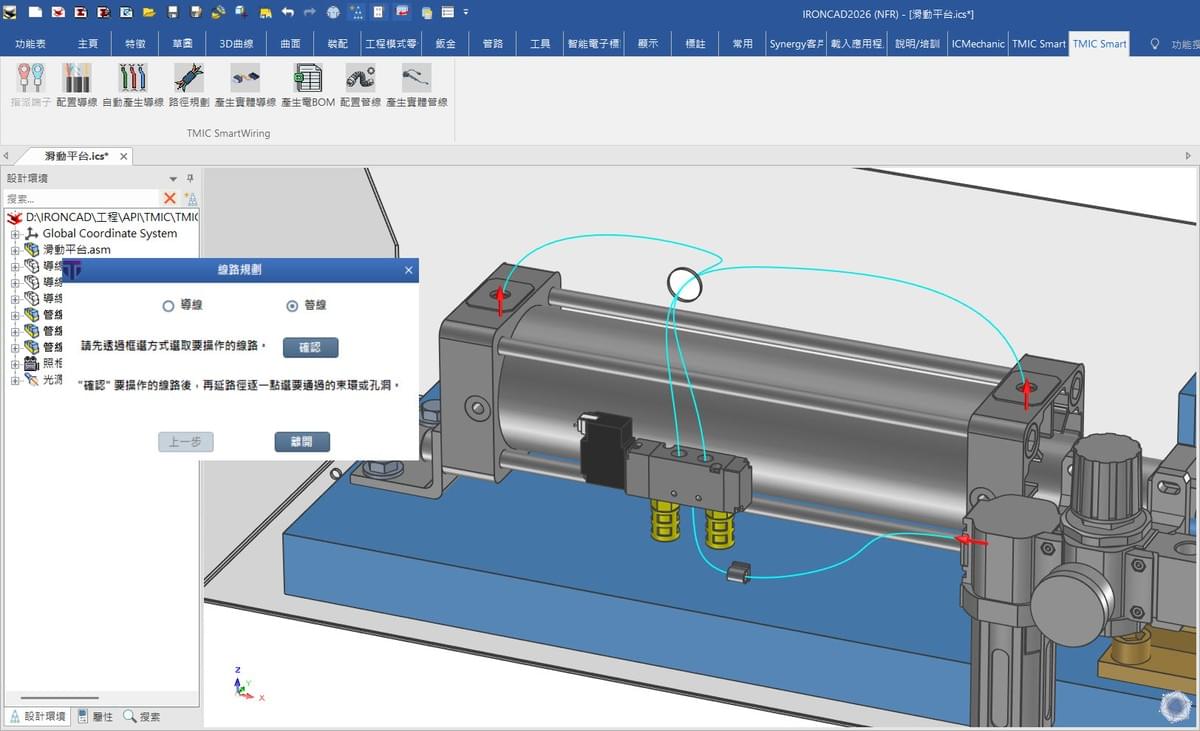This screenshot has width=1200, height=731.
Task: Click the 指定端子 assign terminal icon
Action: tap(30, 78)
